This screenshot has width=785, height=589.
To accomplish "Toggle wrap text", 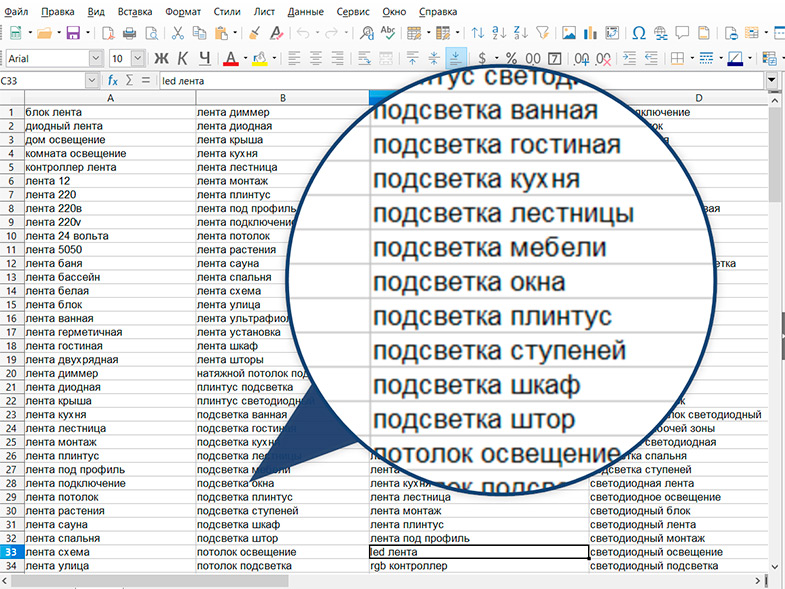I will click(x=364, y=59).
